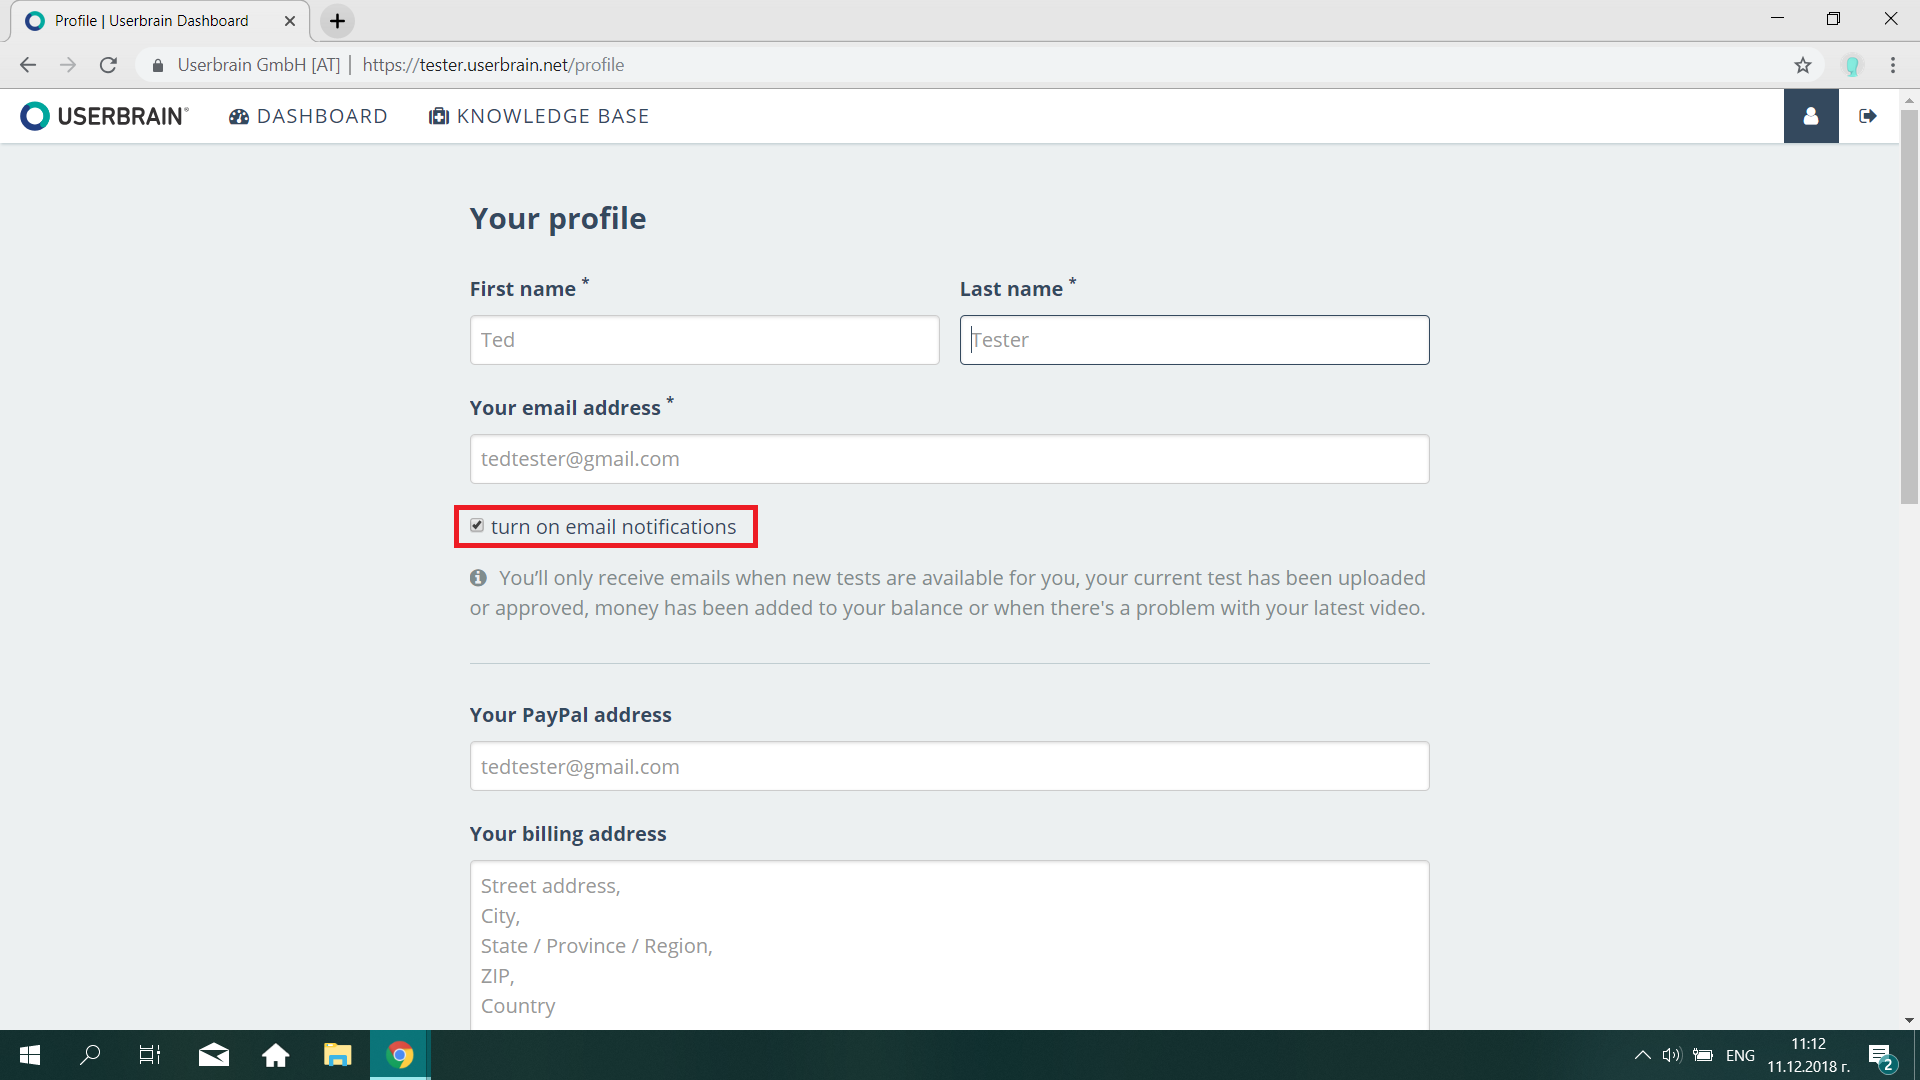Open the ENG language selector
The width and height of the screenshot is (1920, 1080).
(1740, 1055)
